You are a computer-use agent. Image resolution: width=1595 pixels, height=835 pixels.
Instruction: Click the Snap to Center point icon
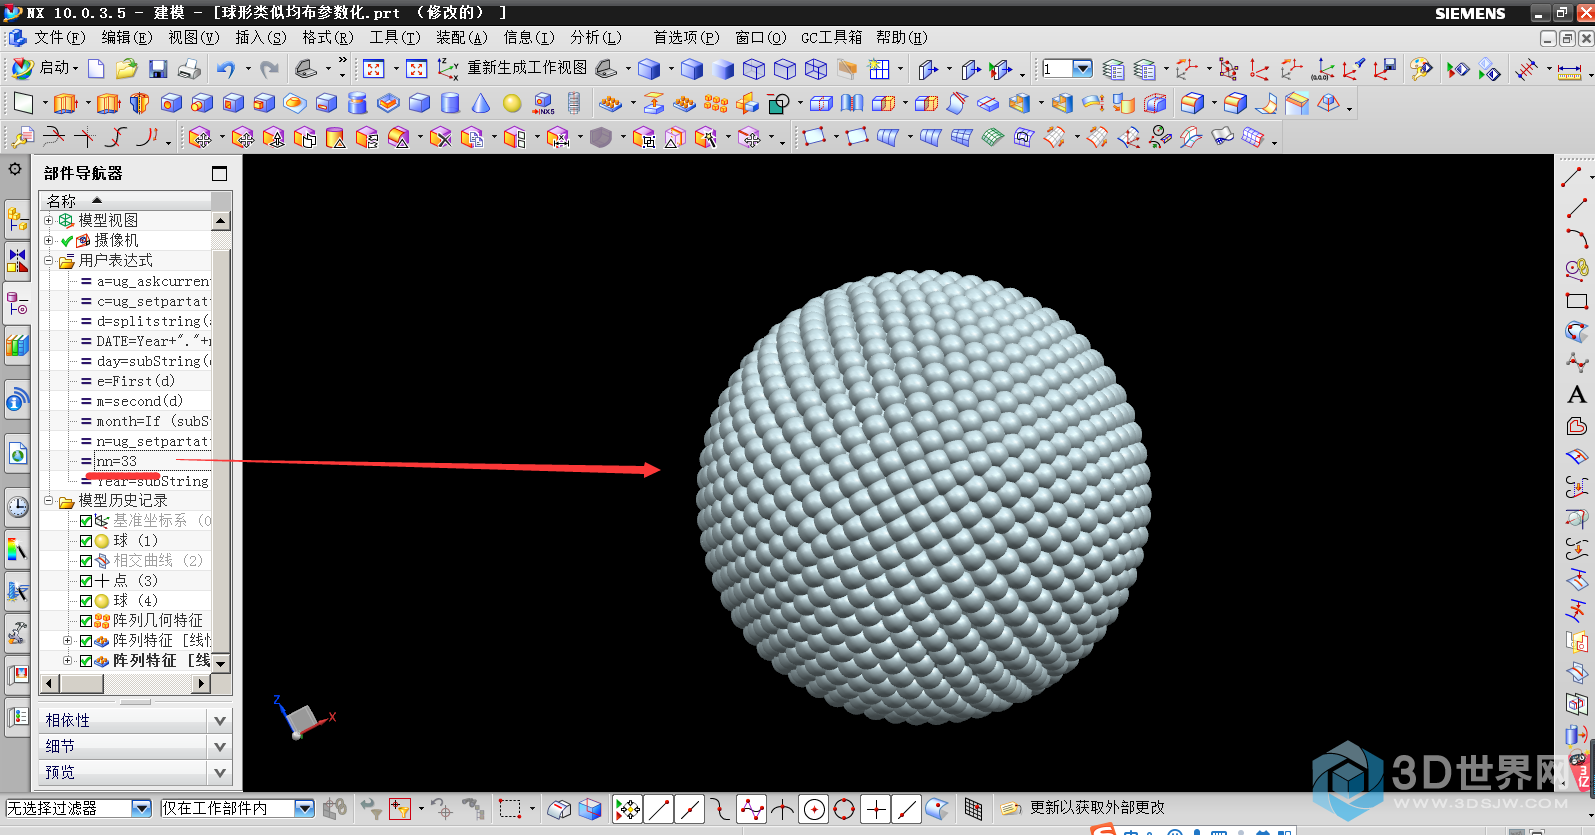click(x=814, y=808)
